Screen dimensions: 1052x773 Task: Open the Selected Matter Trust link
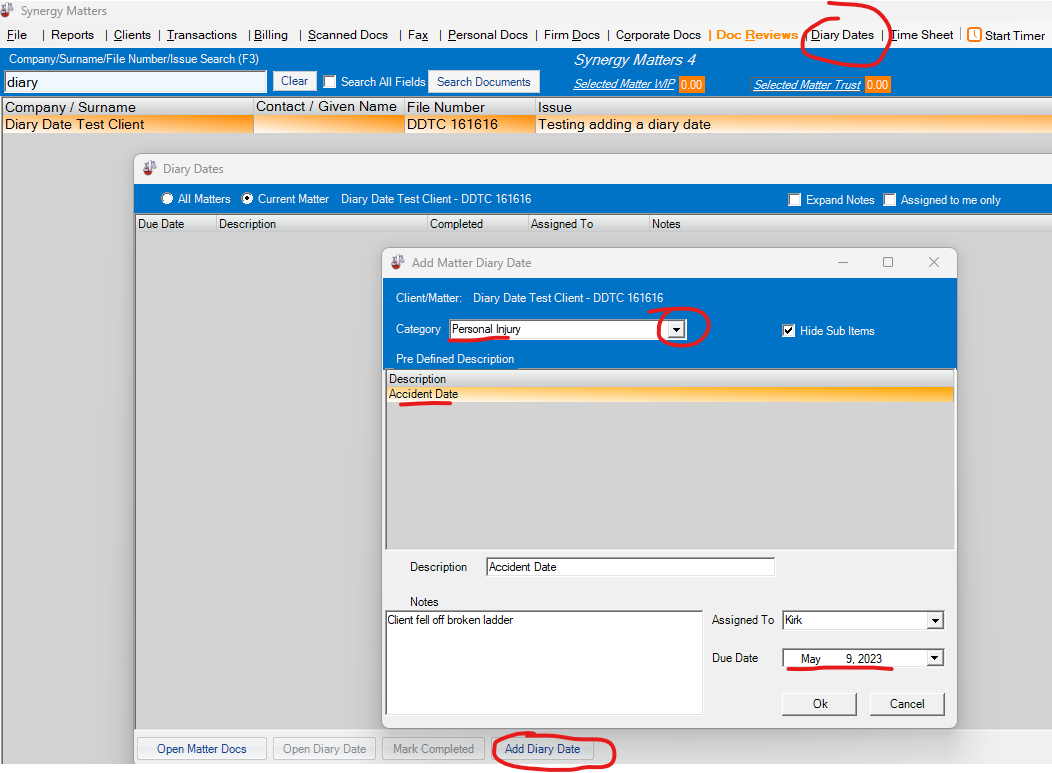click(806, 85)
